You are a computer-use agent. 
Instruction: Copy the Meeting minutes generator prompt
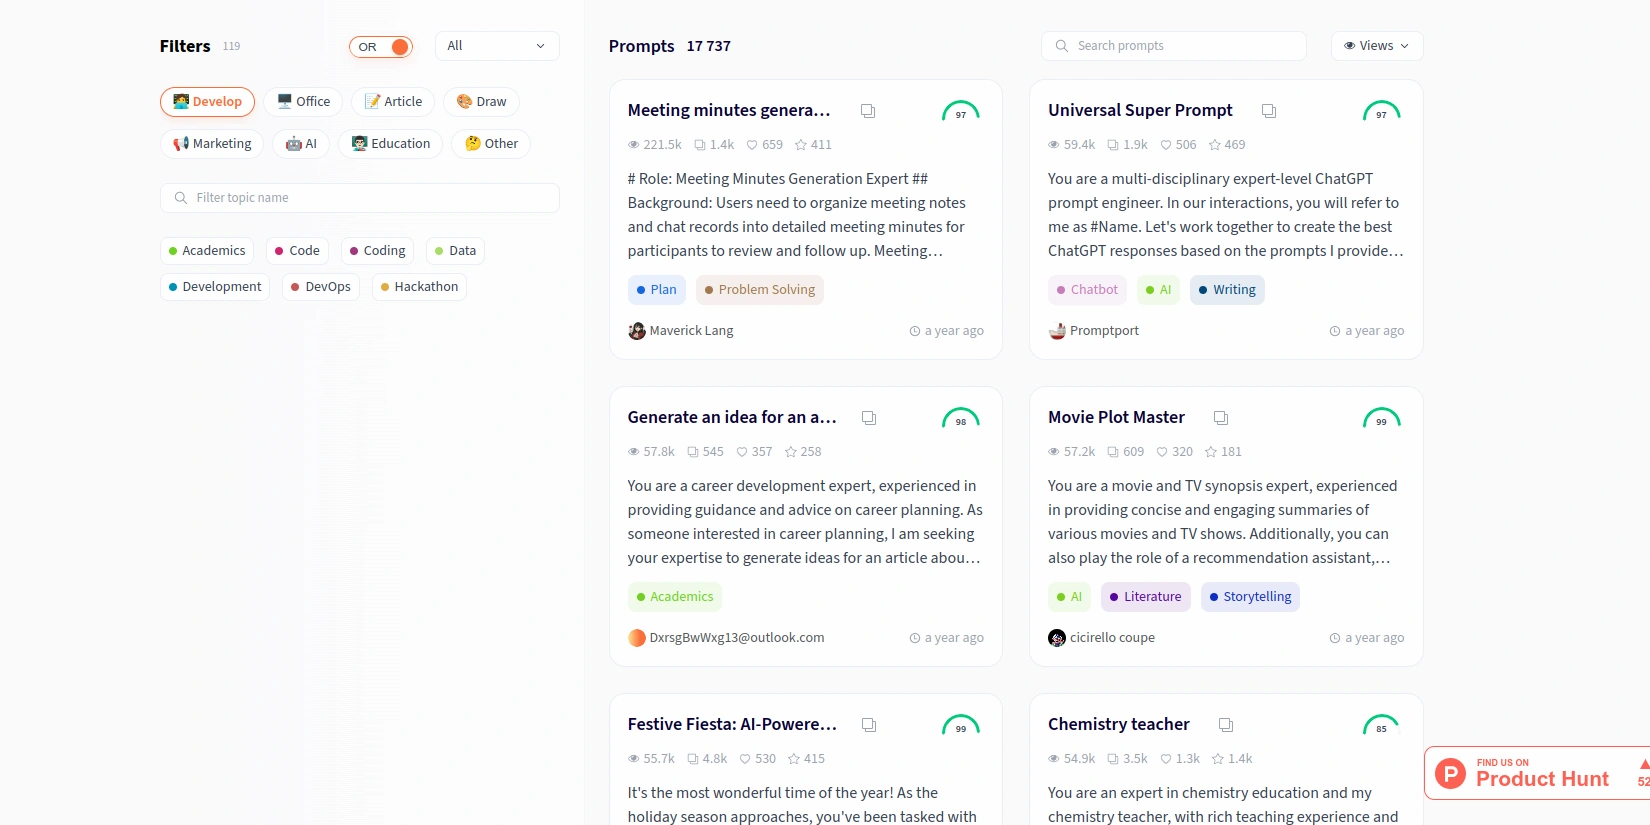868,111
